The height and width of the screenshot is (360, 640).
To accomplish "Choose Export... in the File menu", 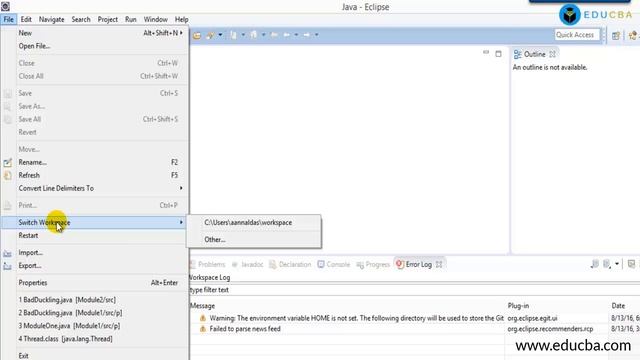I will [94, 266].
